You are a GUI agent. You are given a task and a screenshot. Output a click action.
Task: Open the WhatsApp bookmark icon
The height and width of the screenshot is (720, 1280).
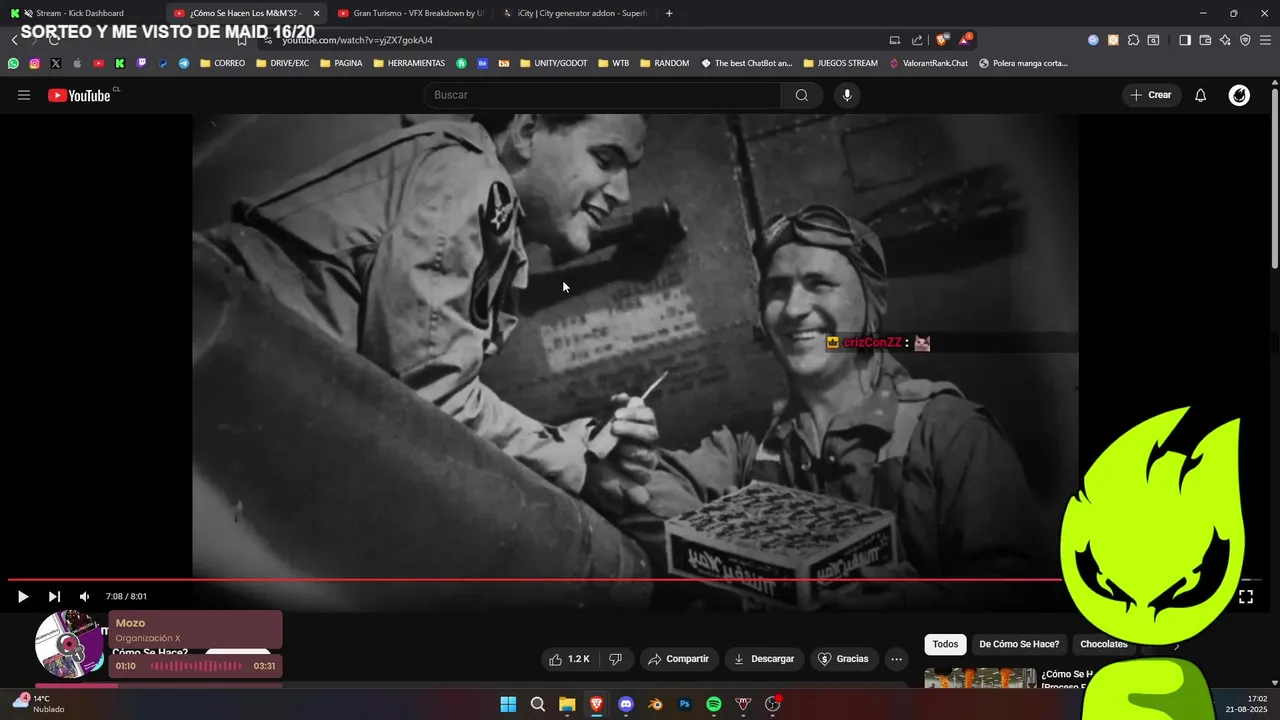(13, 63)
